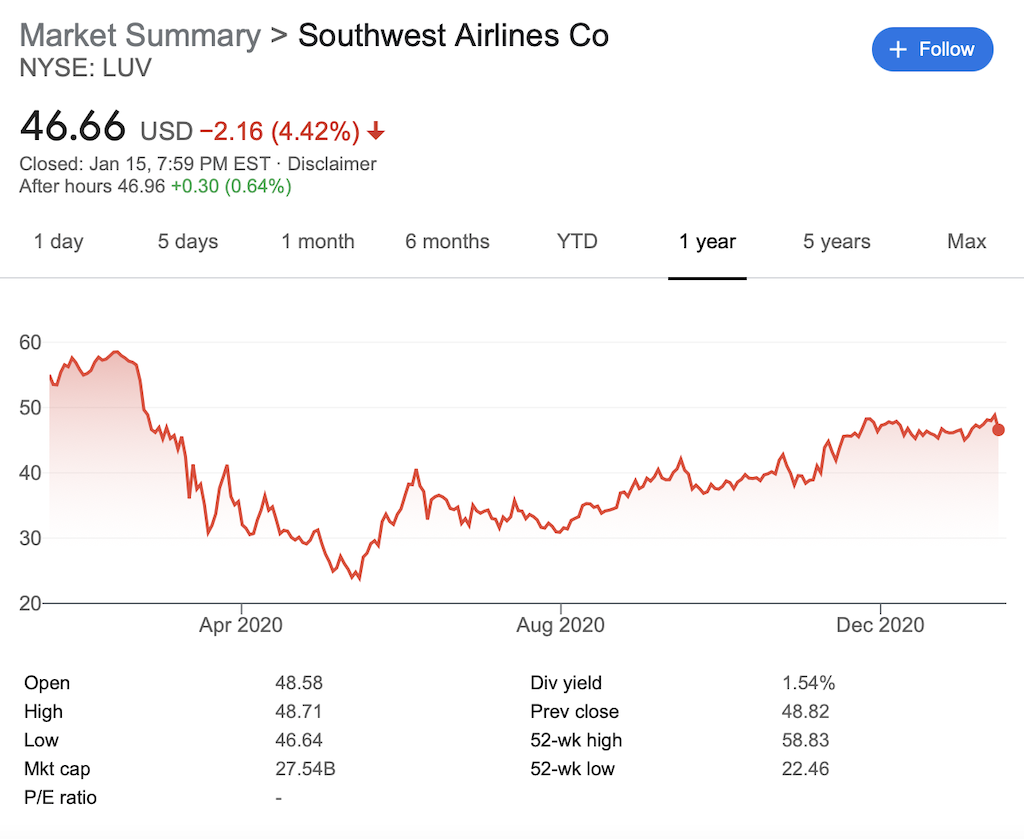This screenshot has width=1024, height=839.
Task: Click the Follow button
Action: (x=932, y=49)
